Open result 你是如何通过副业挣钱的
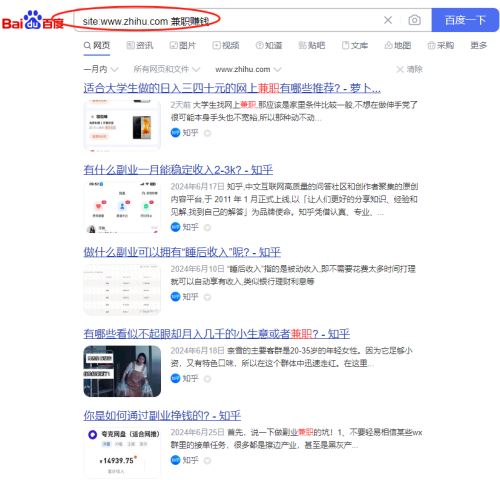Viewport: 500px width, 480px height. click(x=162, y=415)
